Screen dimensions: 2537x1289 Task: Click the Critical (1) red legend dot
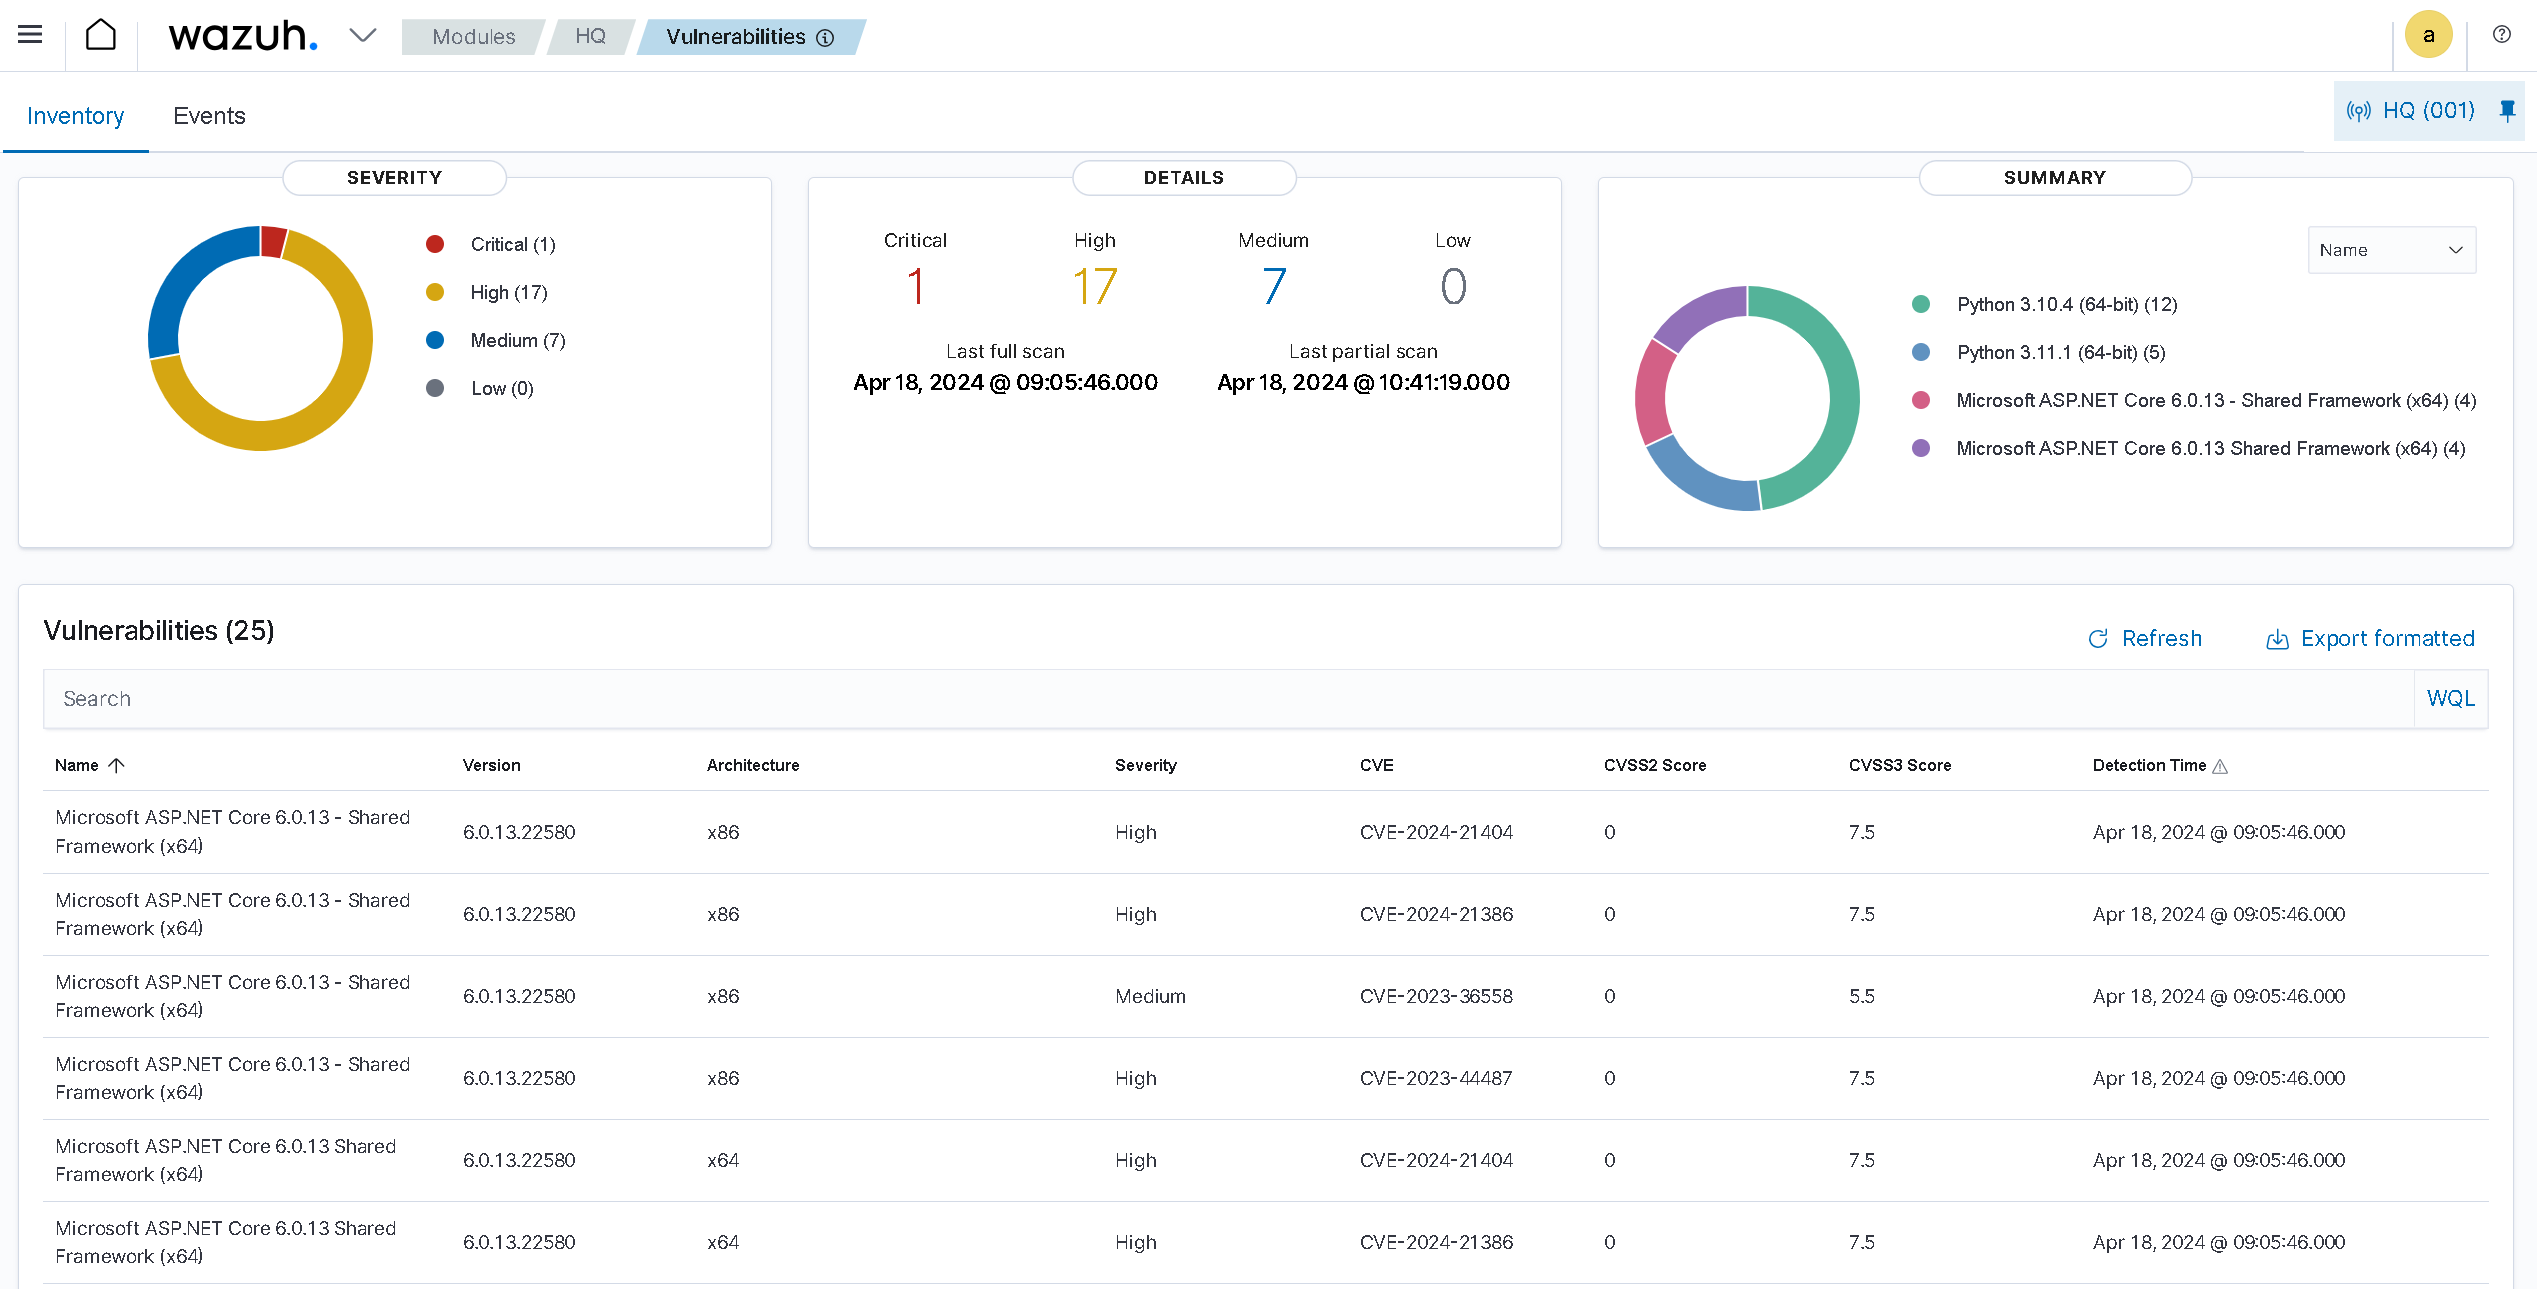tap(435, 244)
